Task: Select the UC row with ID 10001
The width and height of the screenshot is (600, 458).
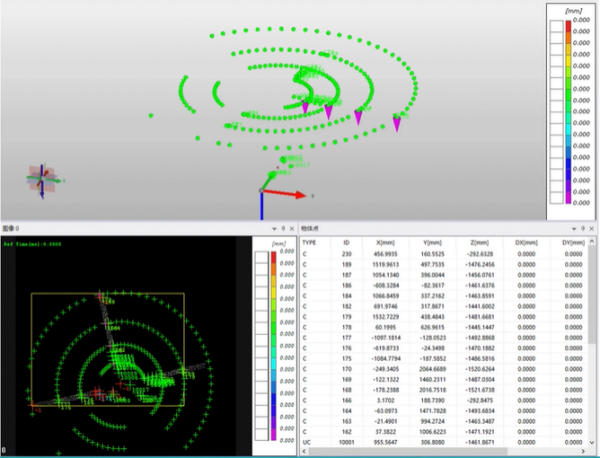Action: pos(444,442)
